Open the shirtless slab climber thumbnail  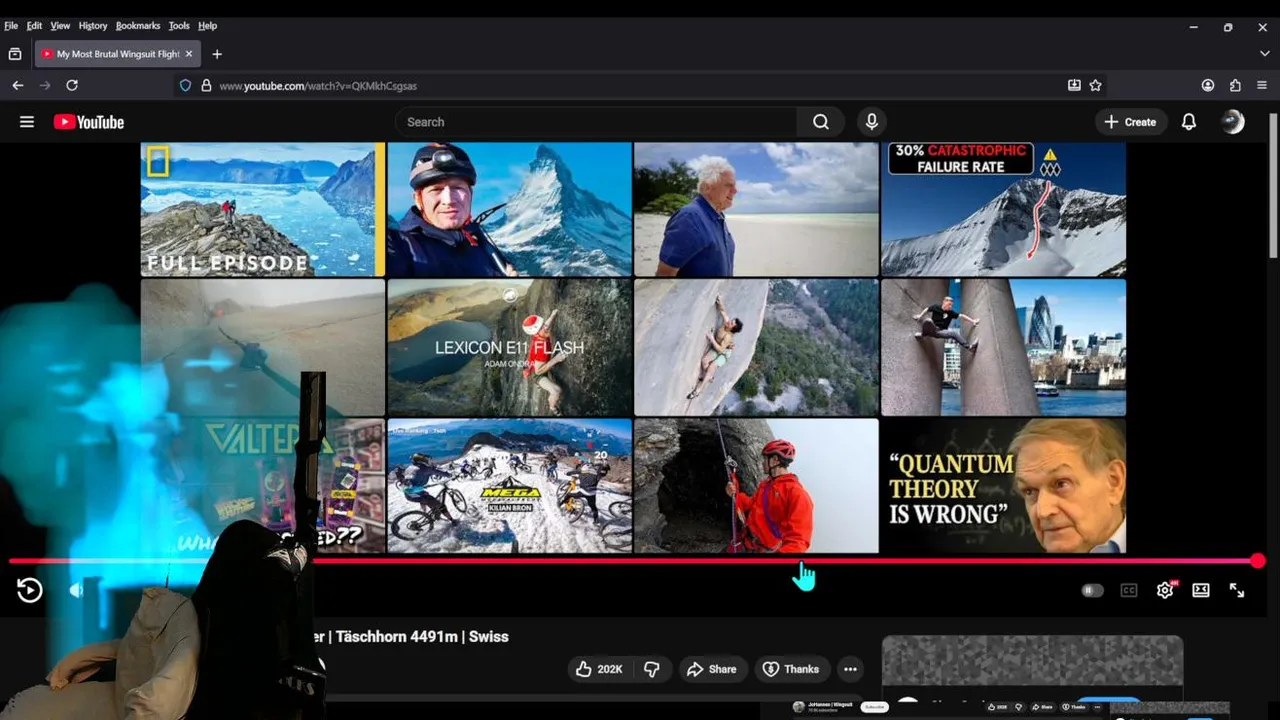[756, 347]
